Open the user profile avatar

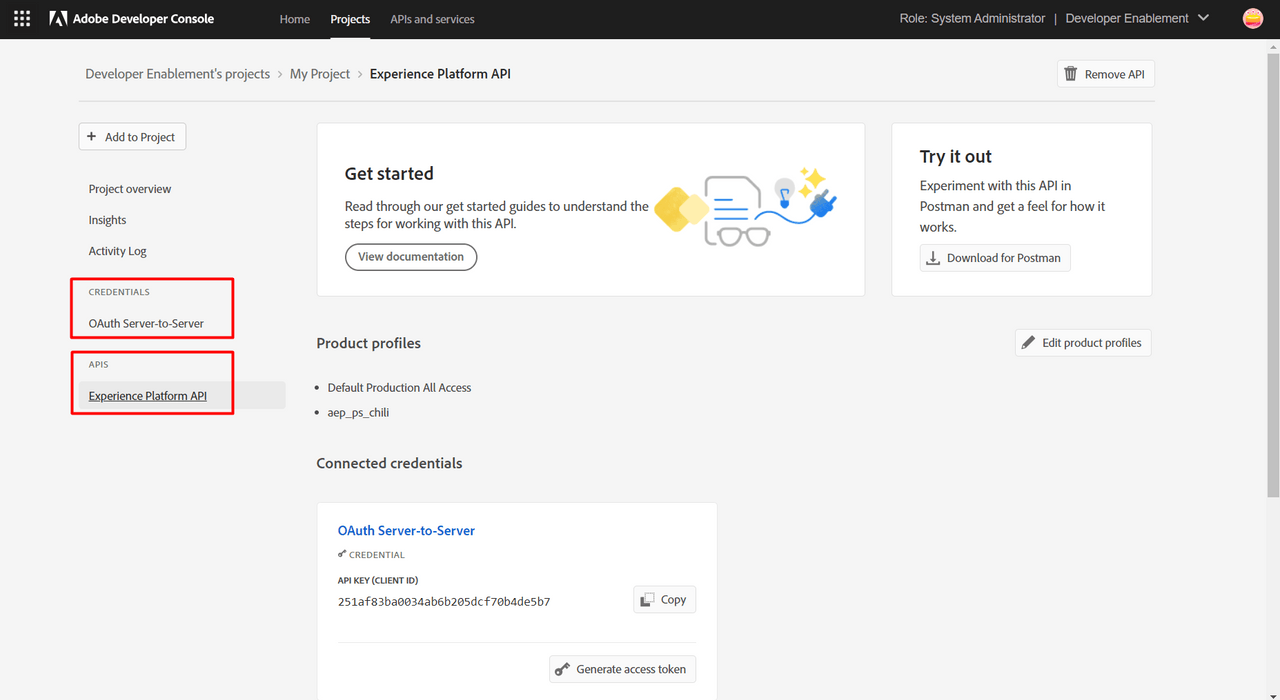(1253, 18)
